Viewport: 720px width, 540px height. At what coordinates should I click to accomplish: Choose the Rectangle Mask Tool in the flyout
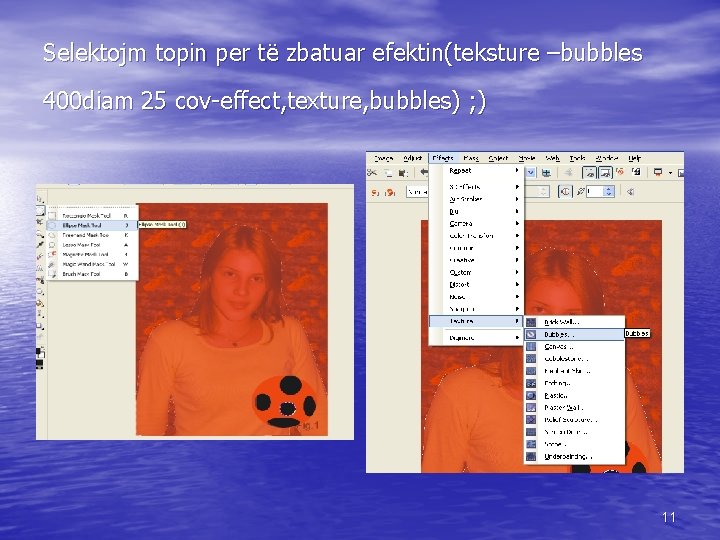pos(92,215)
